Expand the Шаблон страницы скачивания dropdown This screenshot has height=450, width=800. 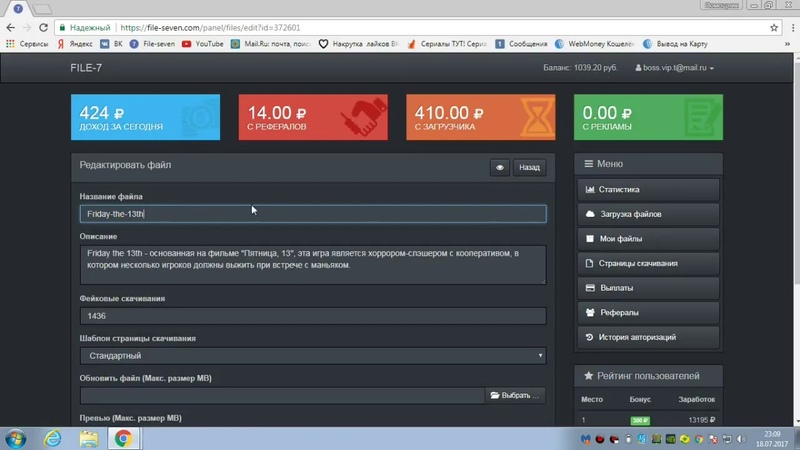click(x=312, y=356)
